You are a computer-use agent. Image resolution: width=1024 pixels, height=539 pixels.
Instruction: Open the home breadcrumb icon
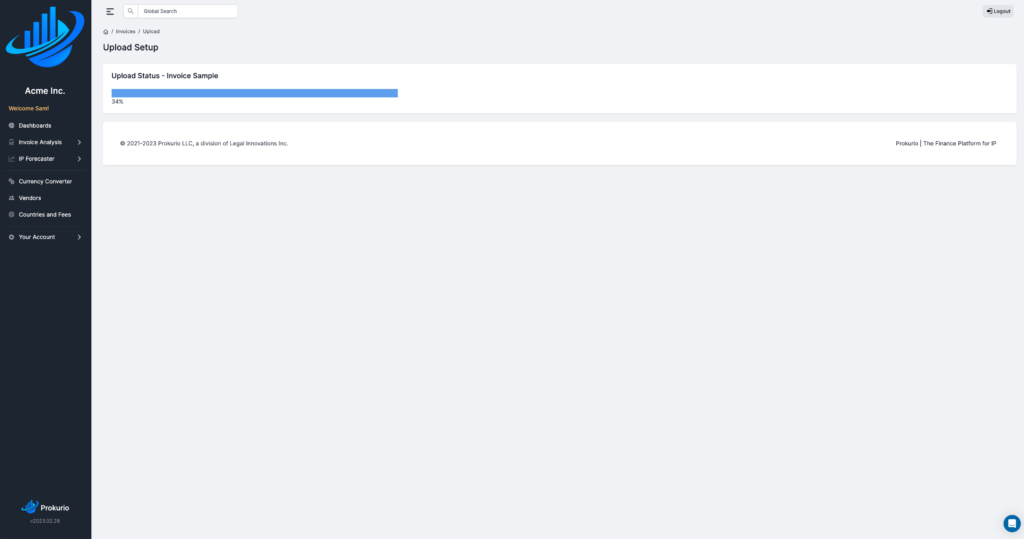(106, 31)
